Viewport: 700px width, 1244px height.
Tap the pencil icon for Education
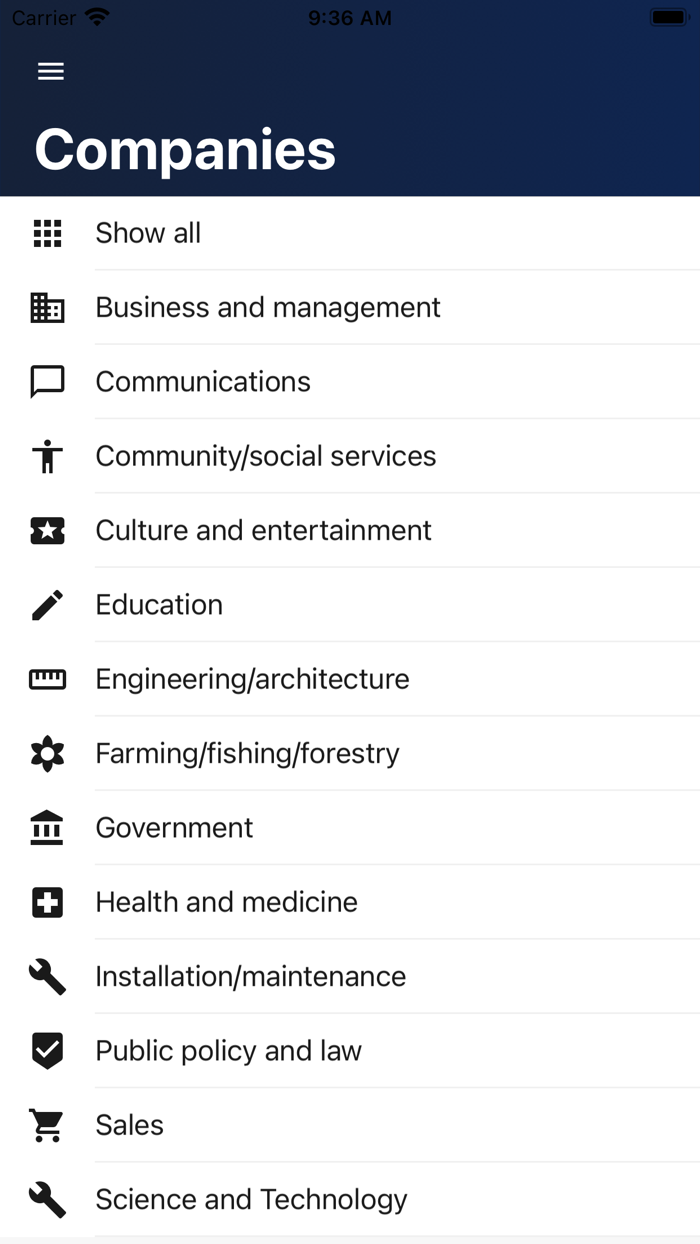47,605
